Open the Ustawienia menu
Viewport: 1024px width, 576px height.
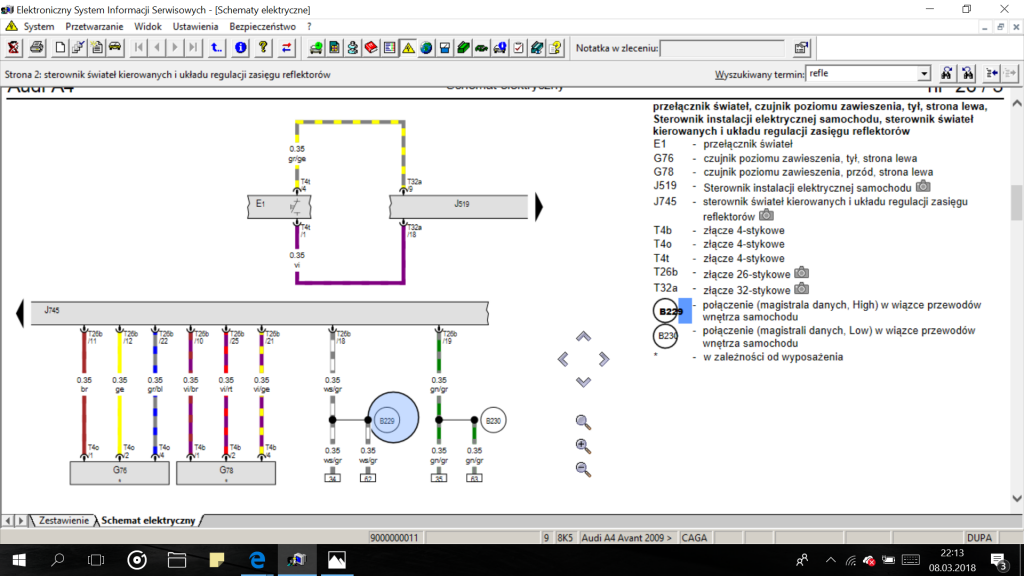click(x=195, y=27)
